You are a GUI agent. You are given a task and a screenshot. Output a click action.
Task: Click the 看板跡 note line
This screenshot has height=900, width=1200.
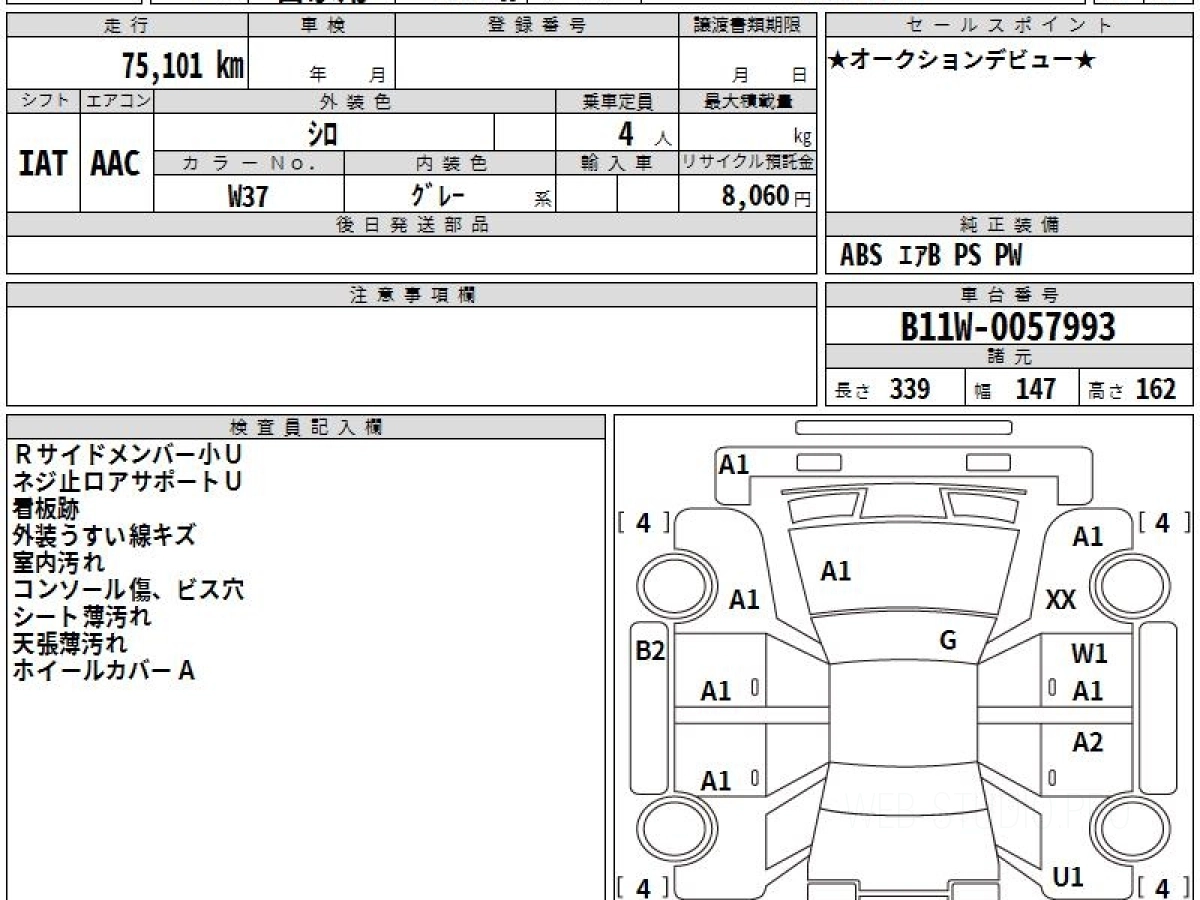45,508
